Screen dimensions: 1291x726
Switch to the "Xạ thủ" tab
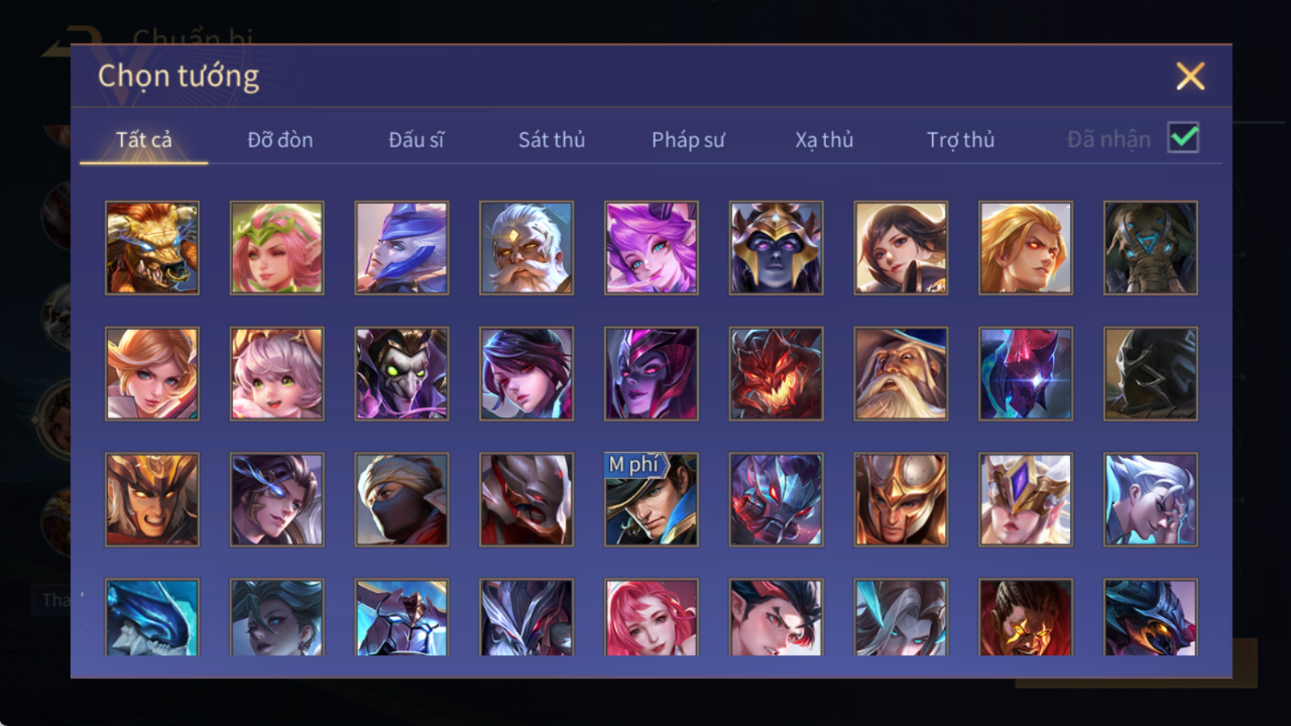(x=824, y=140)
